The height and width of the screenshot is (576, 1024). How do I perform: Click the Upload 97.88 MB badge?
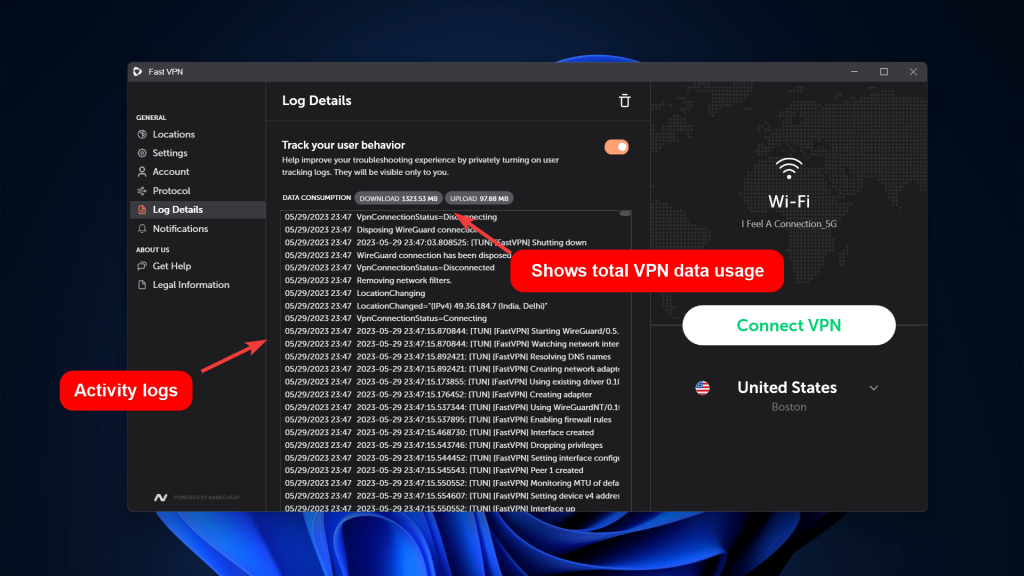tap(479, 198)
